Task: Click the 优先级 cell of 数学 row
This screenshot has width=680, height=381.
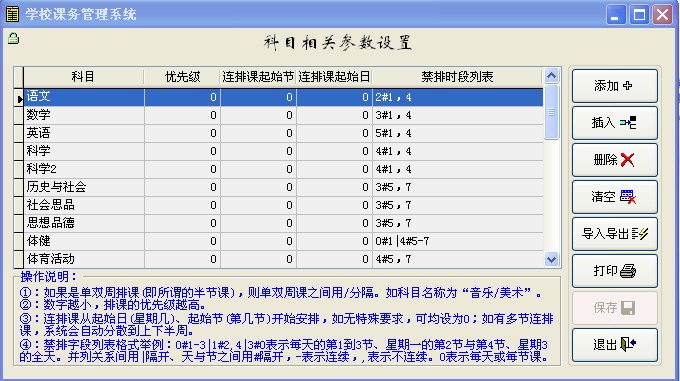Action: [182, 115]
